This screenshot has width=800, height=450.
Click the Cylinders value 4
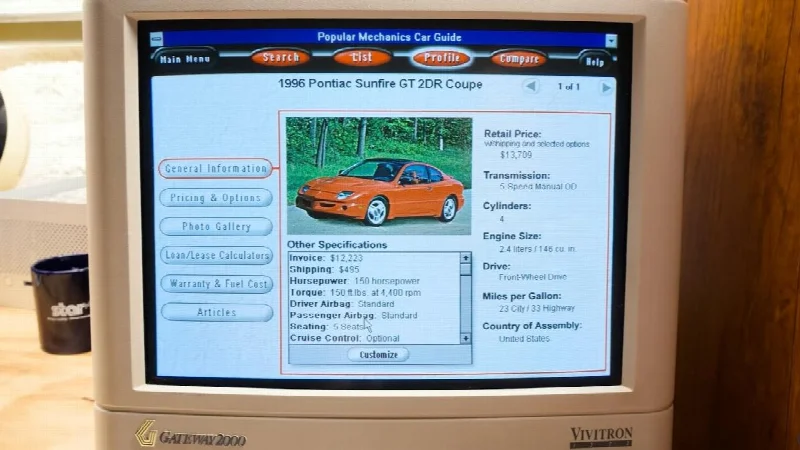pos(502,219)
